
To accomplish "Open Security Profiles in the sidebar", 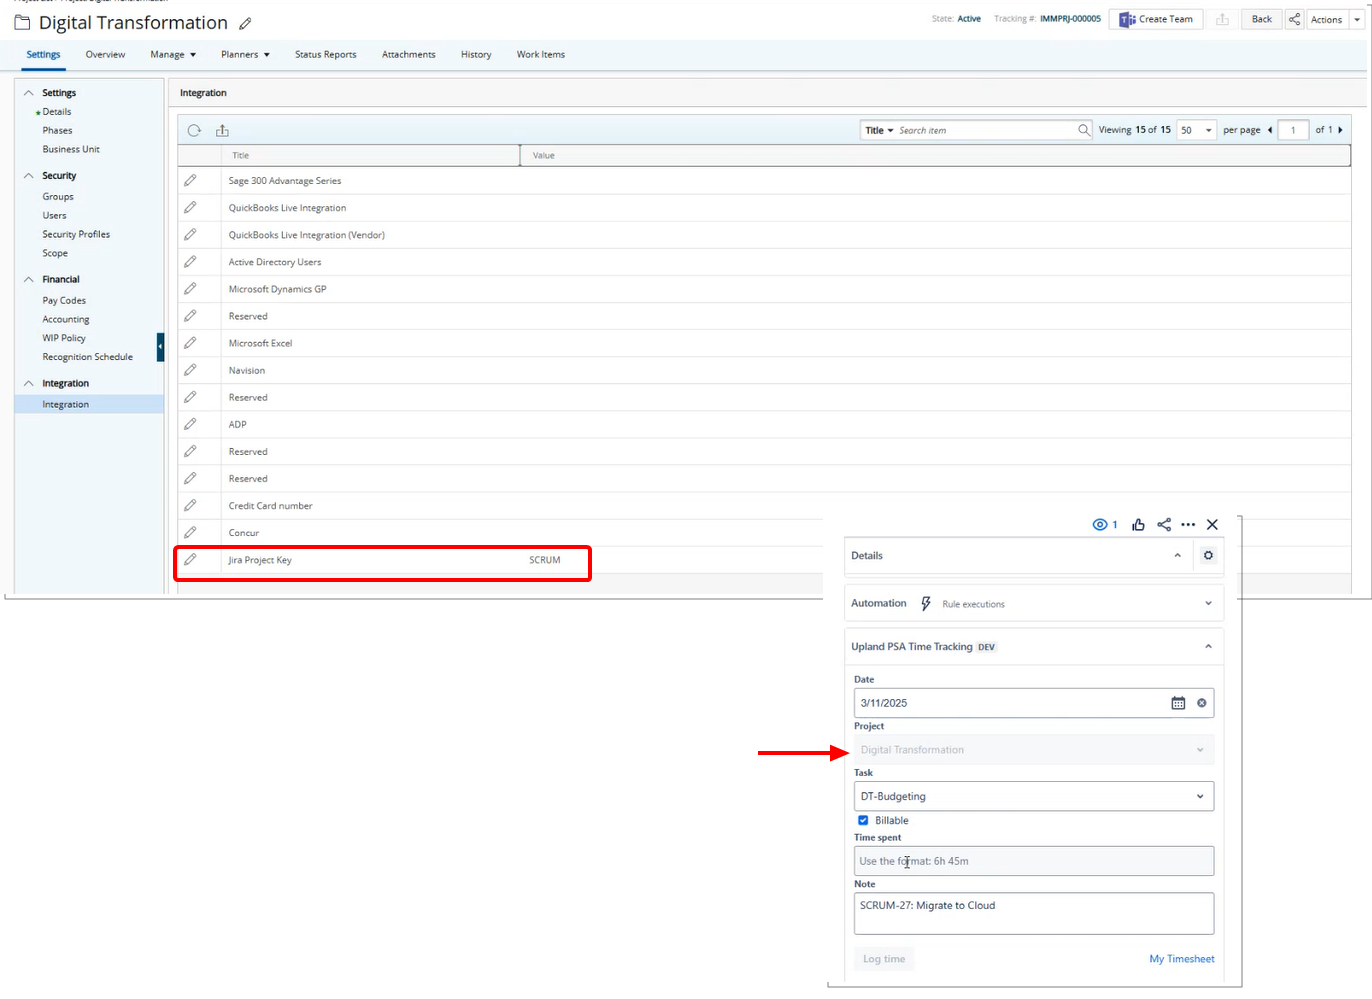I will tap(76, 234).
